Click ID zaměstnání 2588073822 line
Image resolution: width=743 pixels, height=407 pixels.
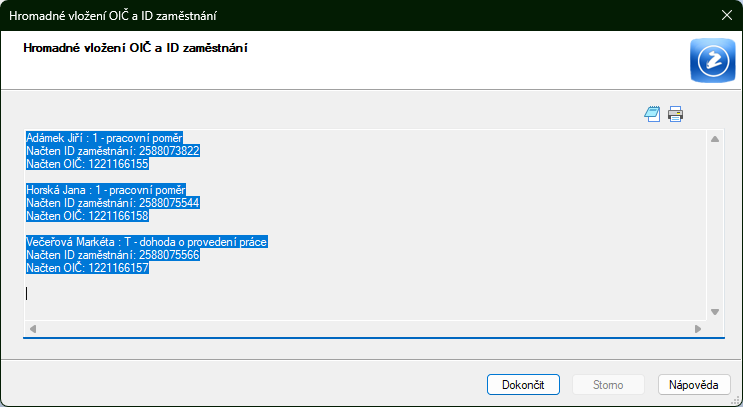click(113, 150)
